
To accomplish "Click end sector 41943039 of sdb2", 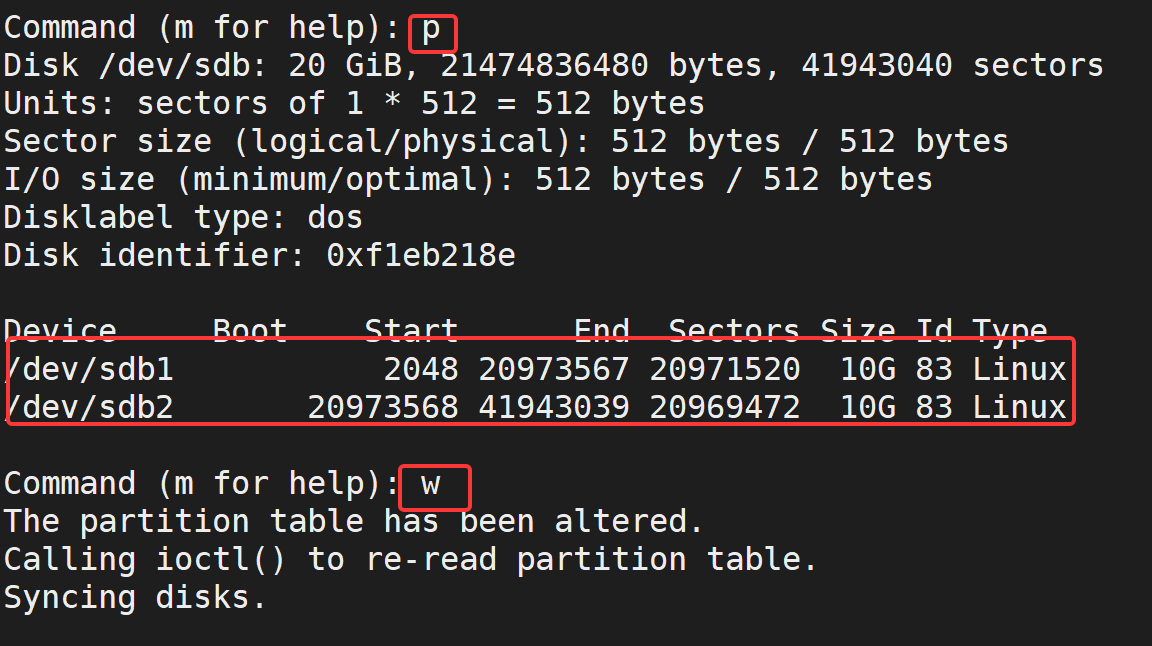I will pos(554,407).
